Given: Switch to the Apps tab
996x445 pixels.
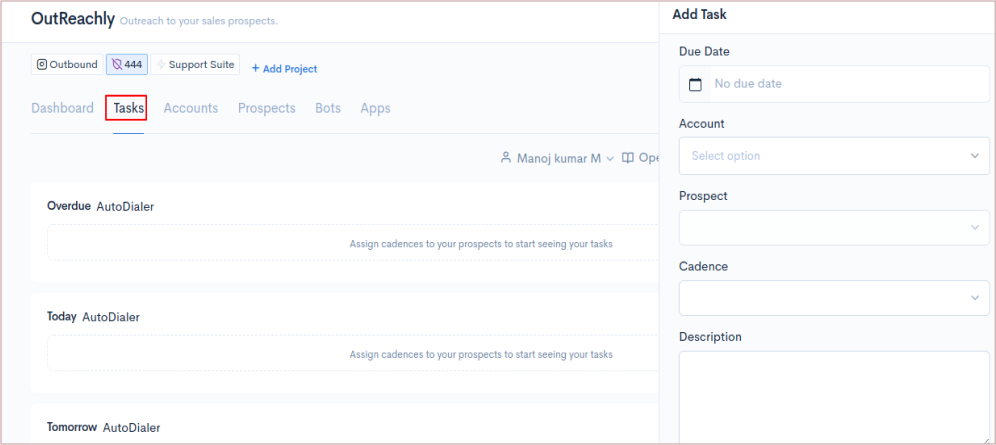Looking at the screenshot, I should tap(375, 108).
